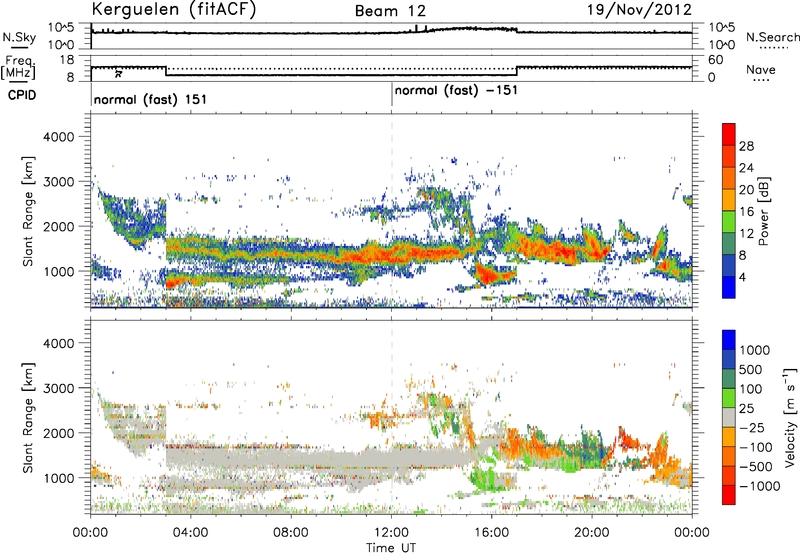Select the 'Beam 12' header label
This screenshot has height=554, width=800.
pyautogui.click(x=390, y=11)
